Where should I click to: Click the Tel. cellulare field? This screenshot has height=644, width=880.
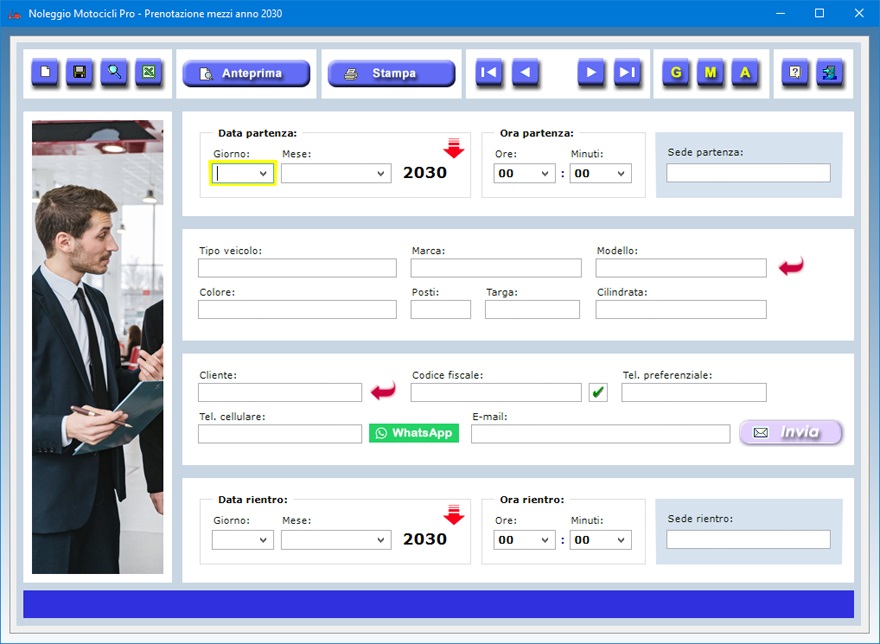tap(280, 434)
